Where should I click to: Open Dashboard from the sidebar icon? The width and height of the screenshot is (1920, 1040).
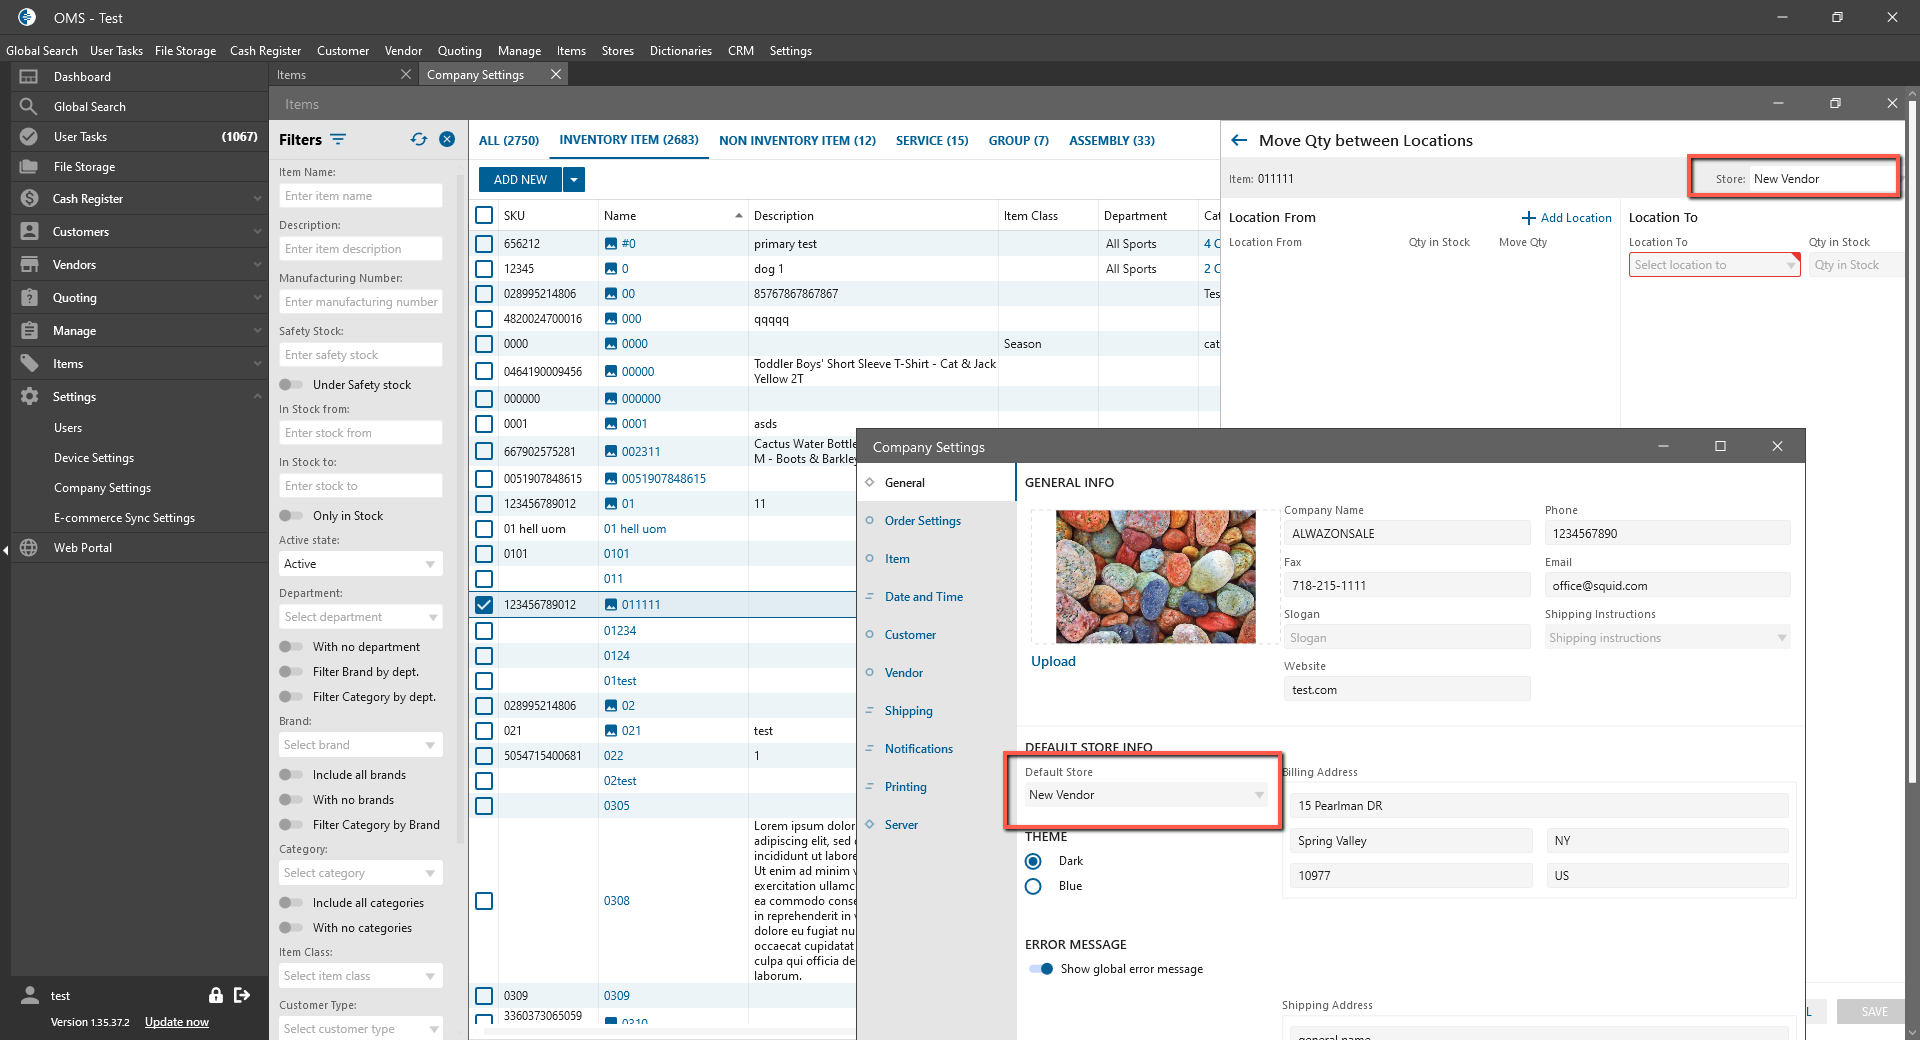[29, 77]
